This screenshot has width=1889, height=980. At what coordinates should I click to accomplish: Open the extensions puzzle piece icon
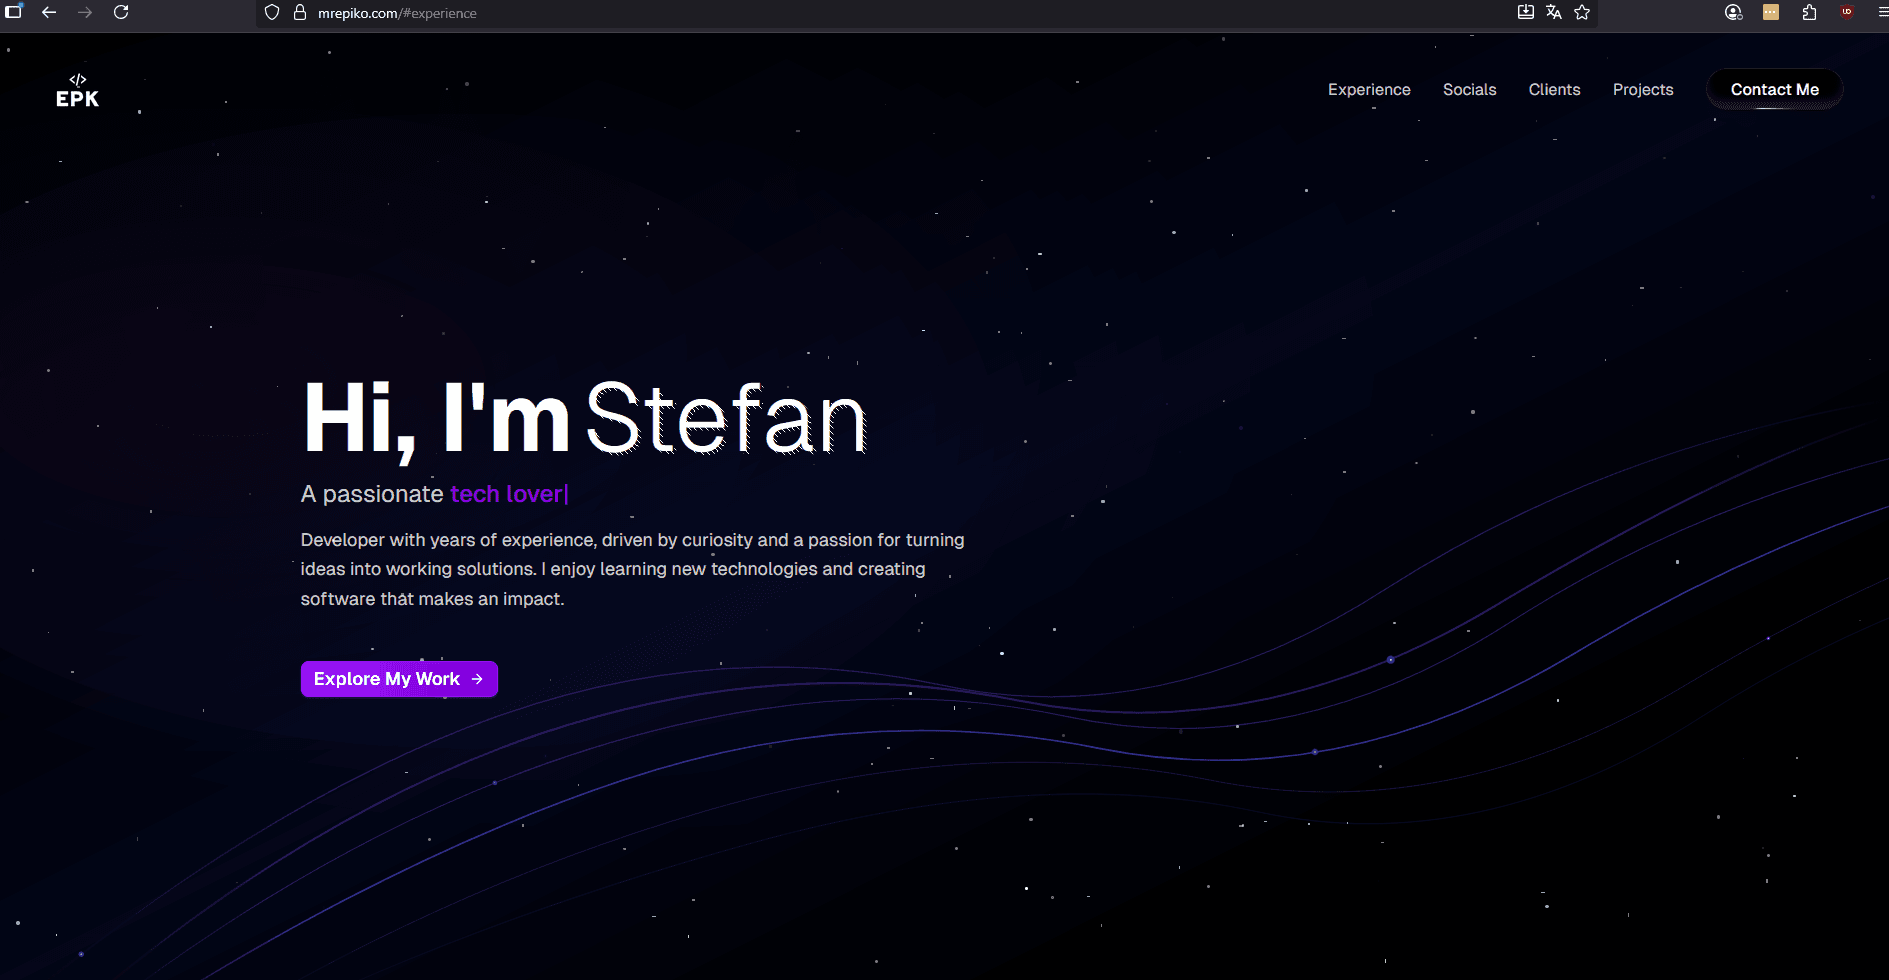pyautogui.click(x=1809, y=13)
